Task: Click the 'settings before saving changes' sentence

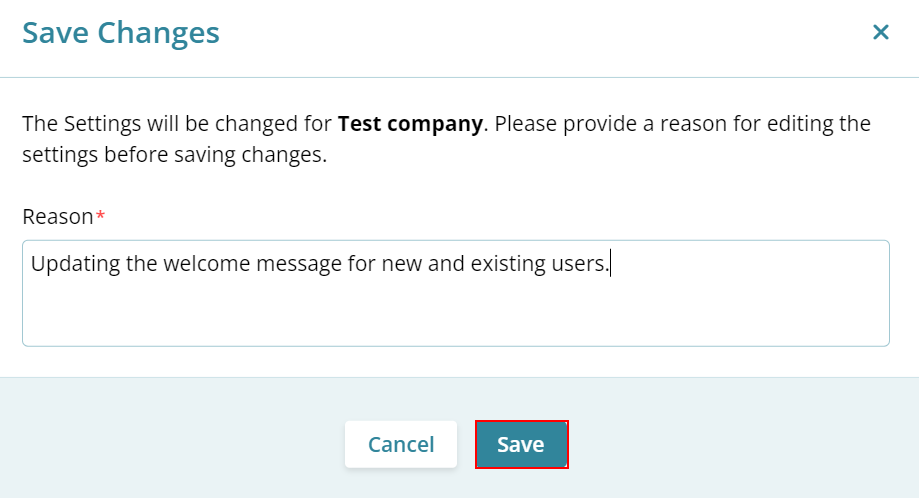Action: coord(175,155)
